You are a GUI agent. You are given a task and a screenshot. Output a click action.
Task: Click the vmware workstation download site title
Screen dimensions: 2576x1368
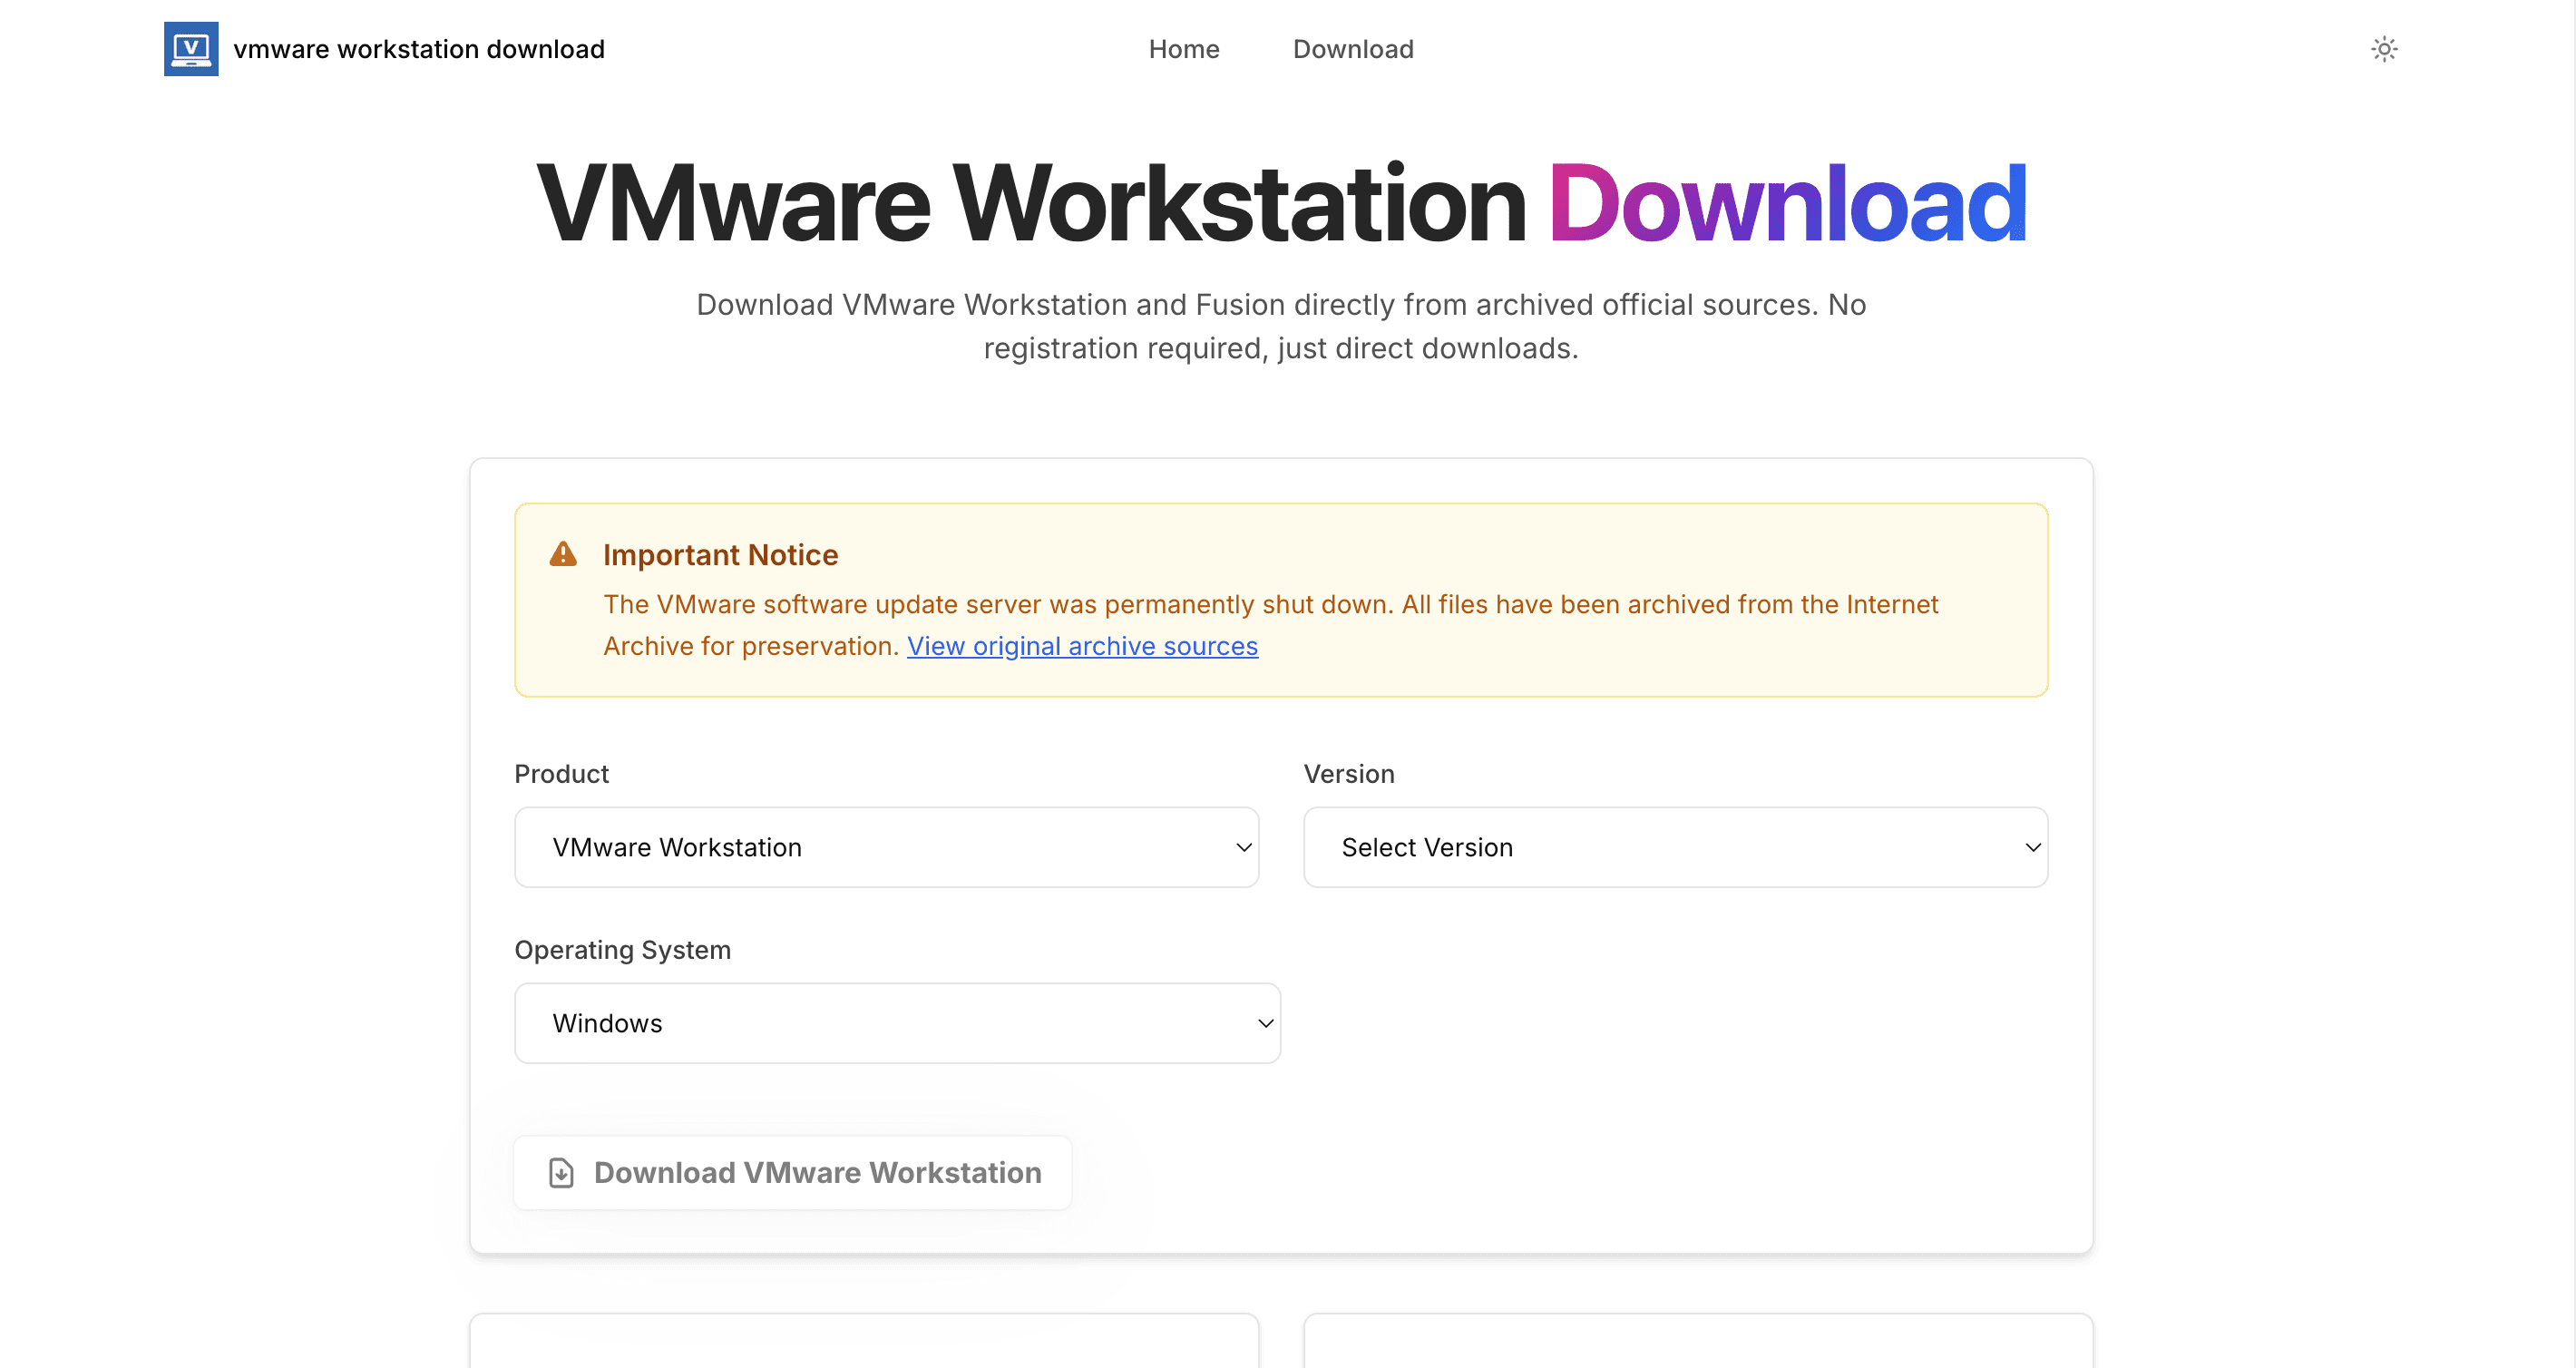pyautogui.click(x=418, y=49)
